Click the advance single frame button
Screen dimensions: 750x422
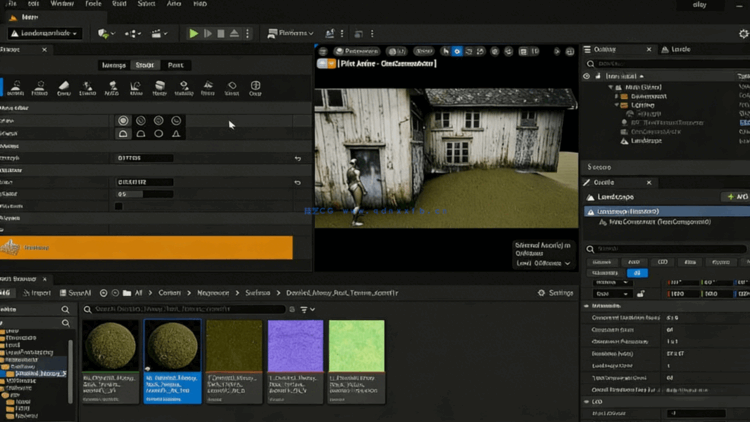coord(208,33)
